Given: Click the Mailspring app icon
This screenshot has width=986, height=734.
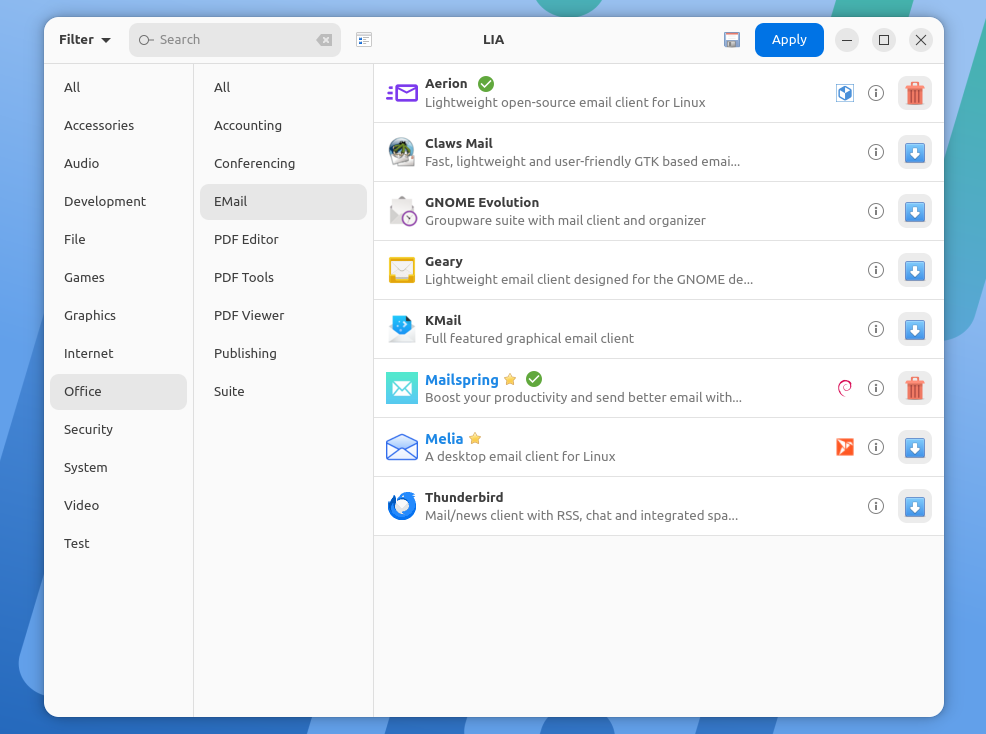Looking at the screenshot, I should [402, 388].
